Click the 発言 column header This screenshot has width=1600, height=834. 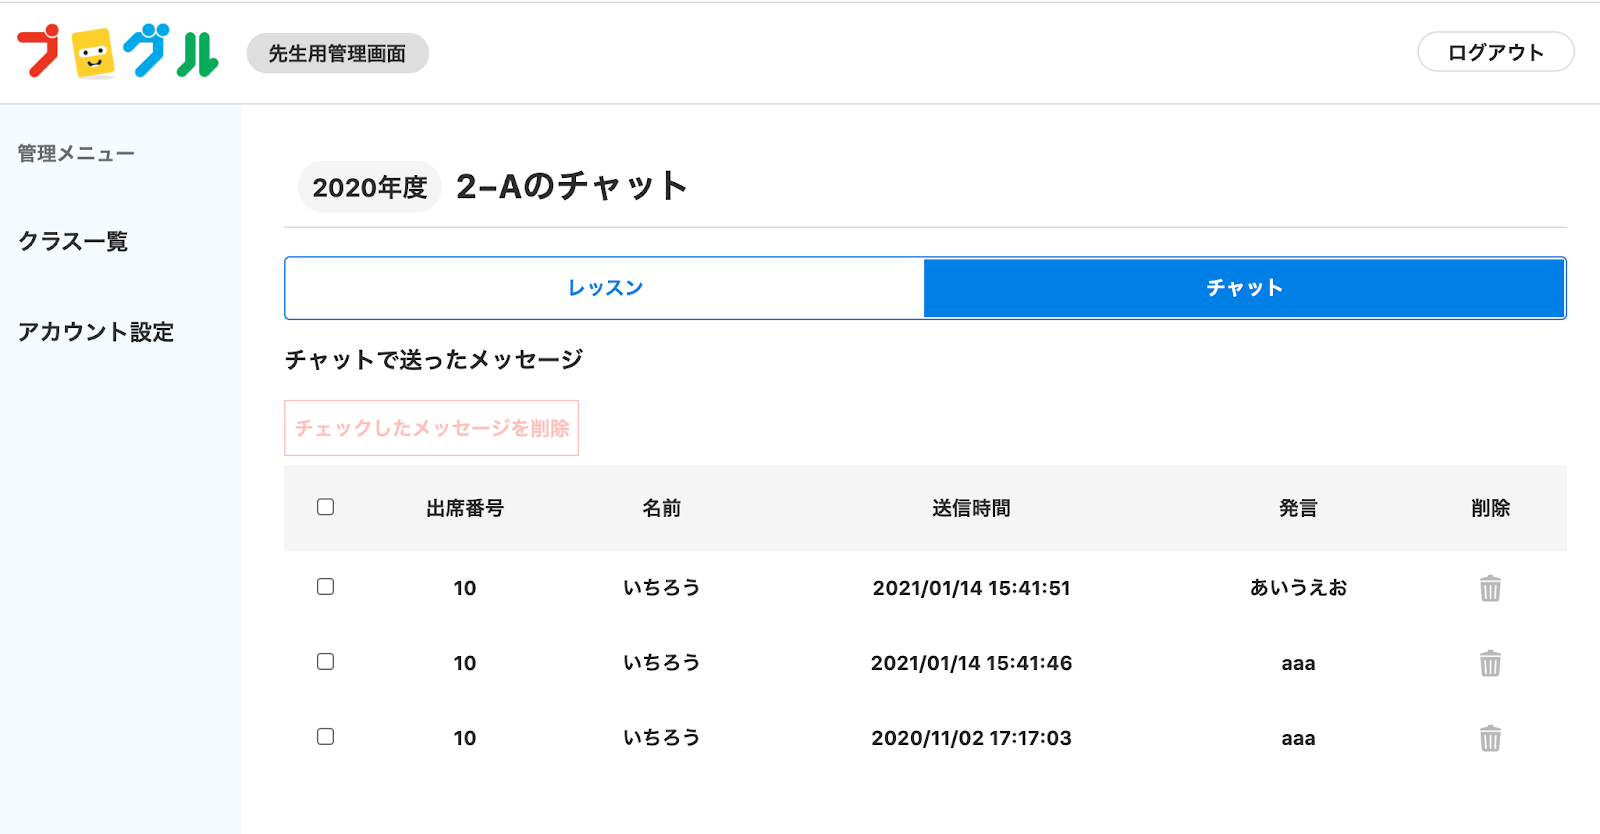pyautogui.click(x=1298, y=508)
